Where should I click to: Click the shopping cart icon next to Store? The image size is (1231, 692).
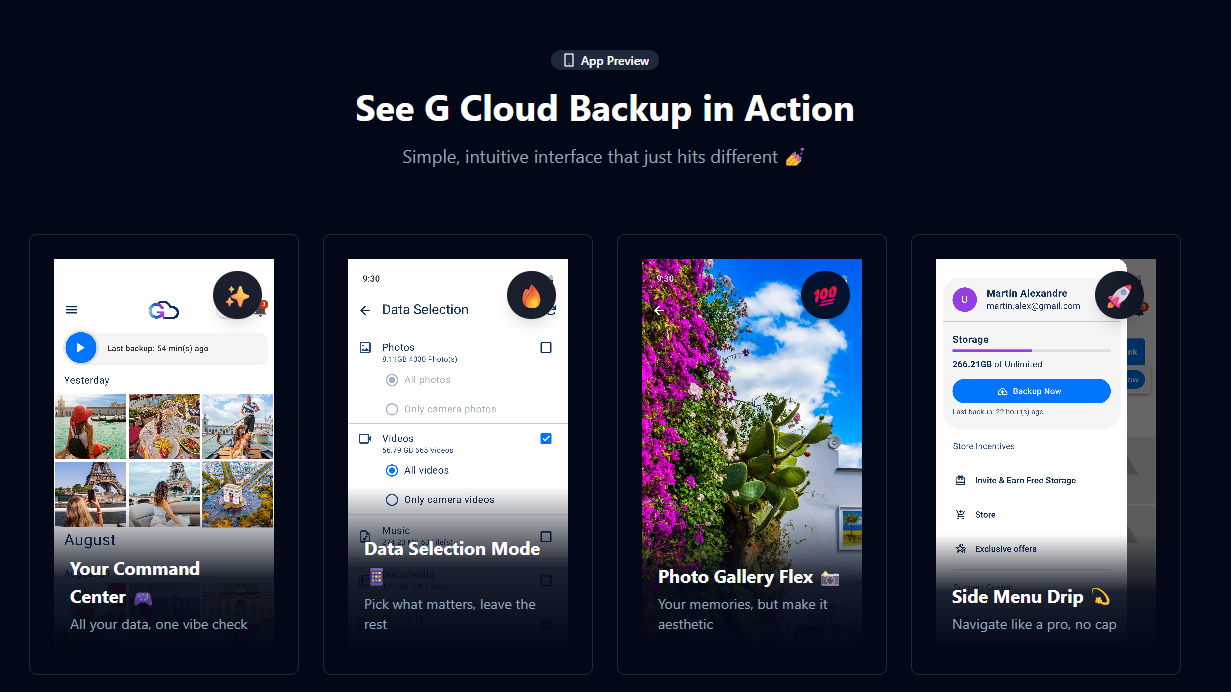click(961, 514)
